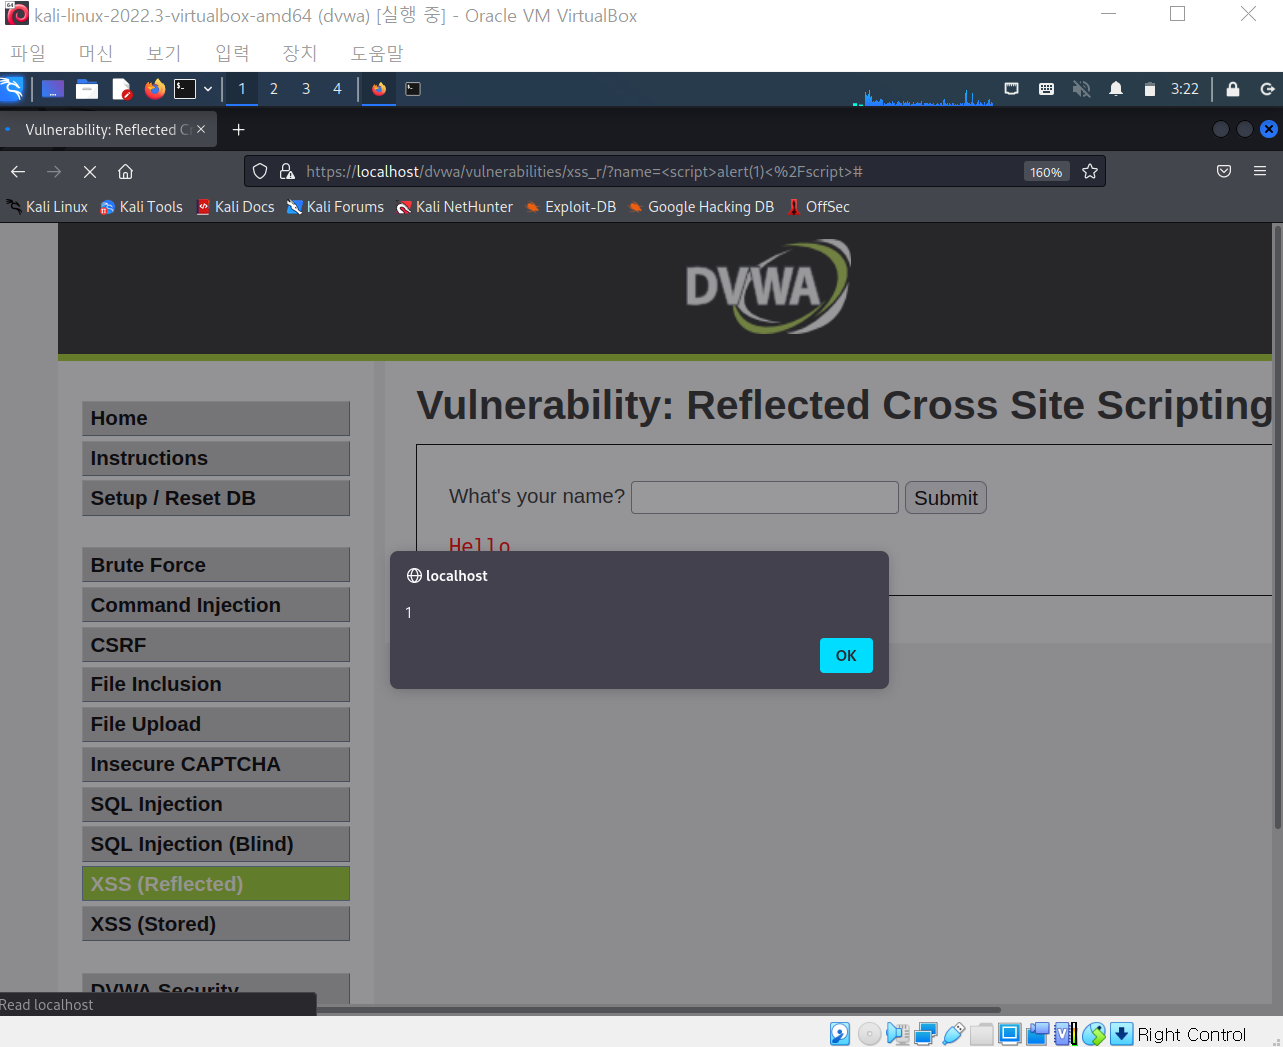The image size is (1283, 1047).
Task: Click the 3:22 clock in the panel
Action: tap(1185, 89)
